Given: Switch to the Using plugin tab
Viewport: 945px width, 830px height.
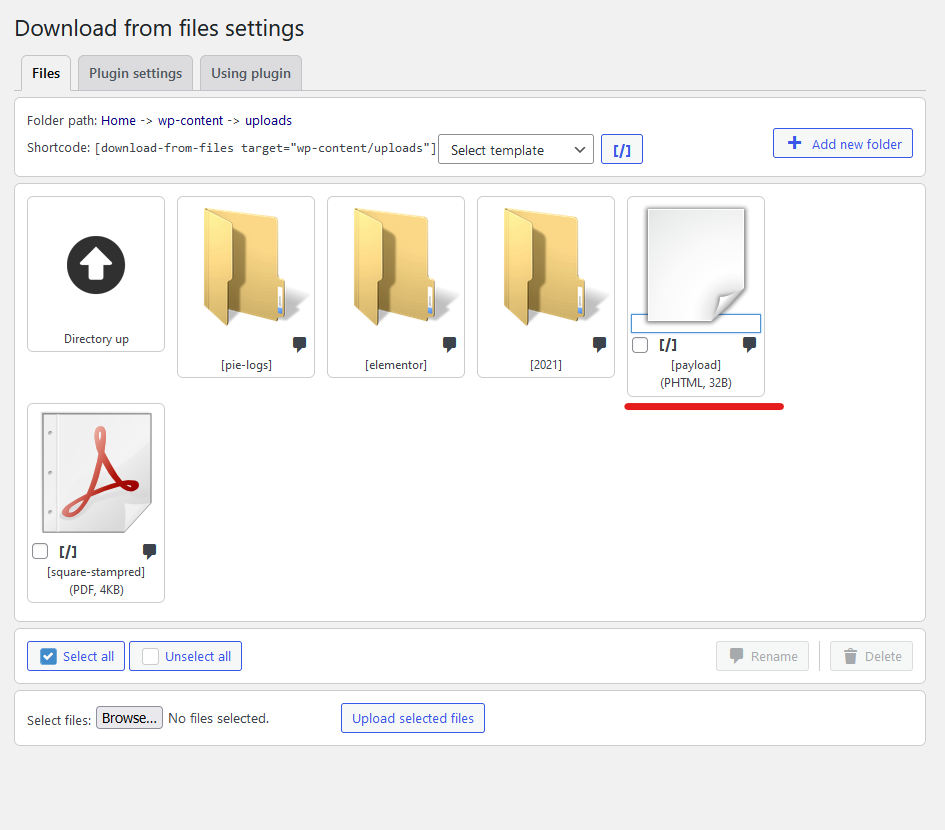Looking at the screenshot, I should [251, 73].
